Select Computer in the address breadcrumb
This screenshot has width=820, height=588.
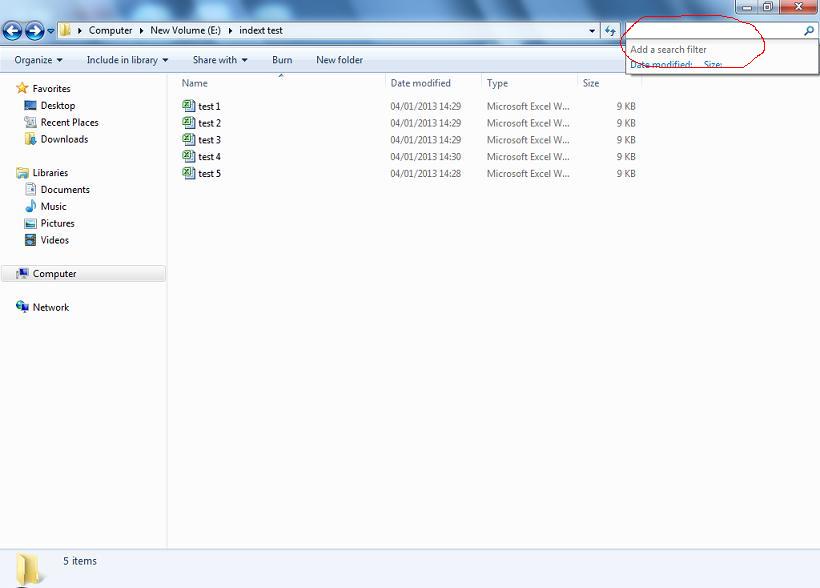click(110, 30)
